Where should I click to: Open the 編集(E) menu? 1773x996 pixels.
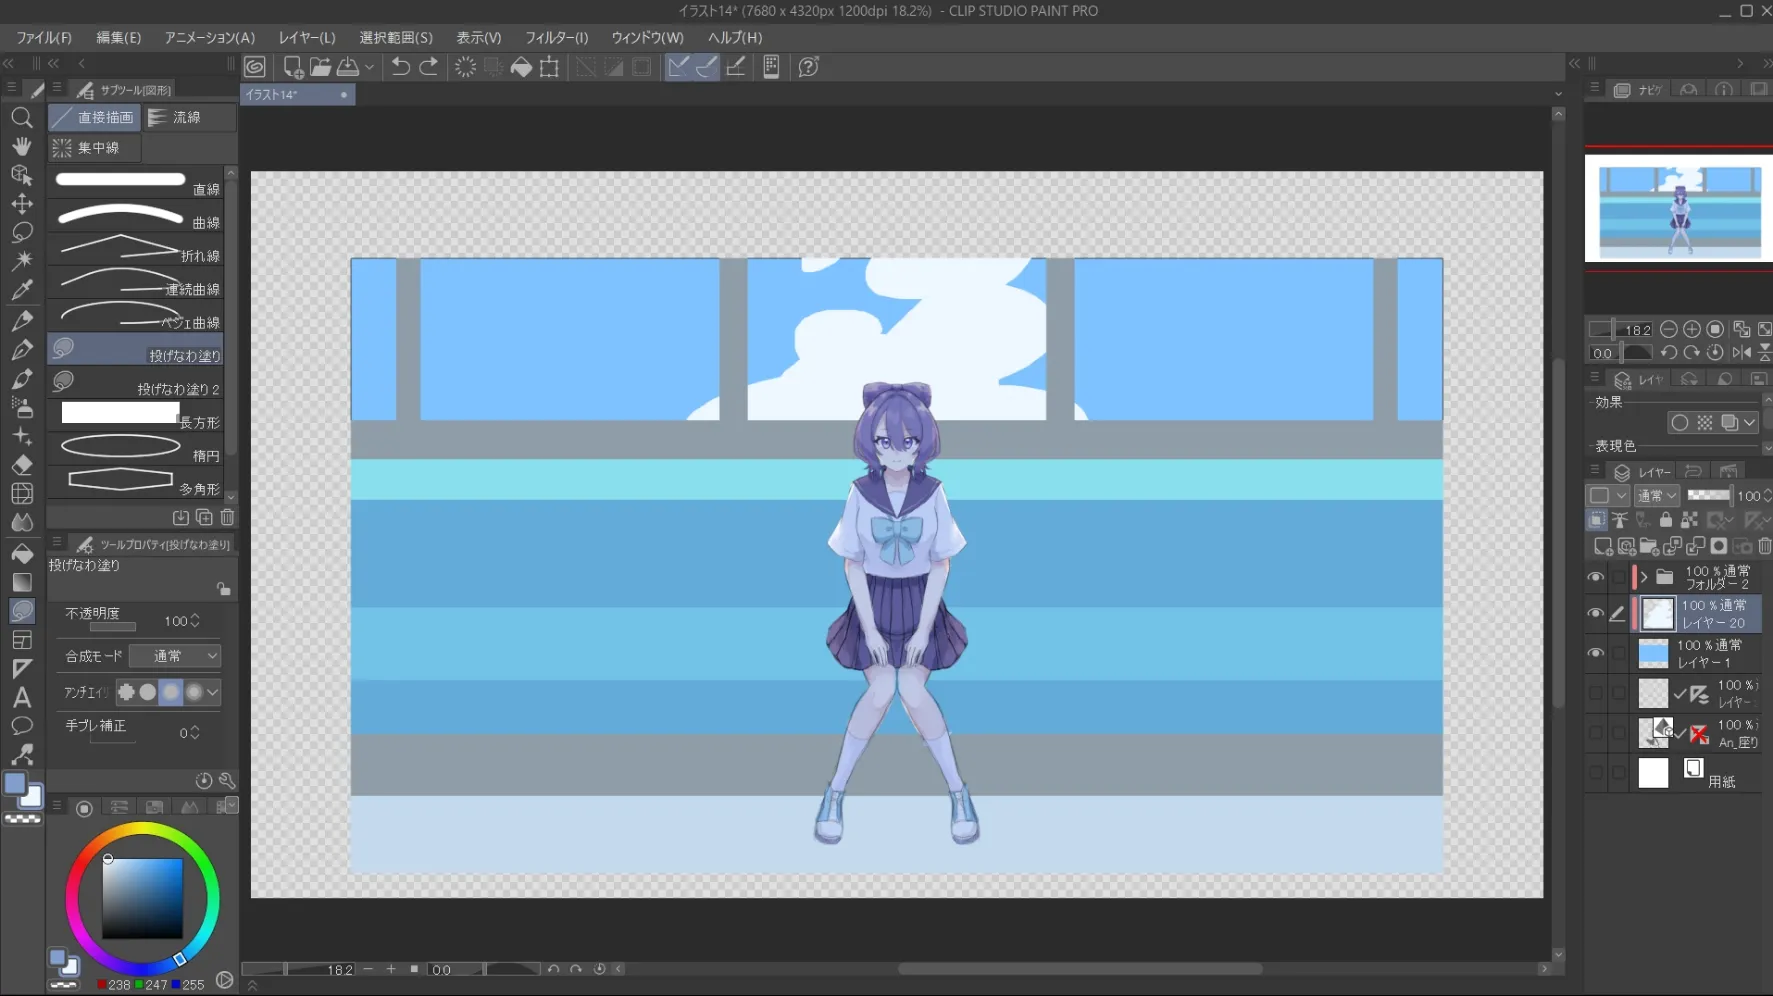tap(118, 38)
